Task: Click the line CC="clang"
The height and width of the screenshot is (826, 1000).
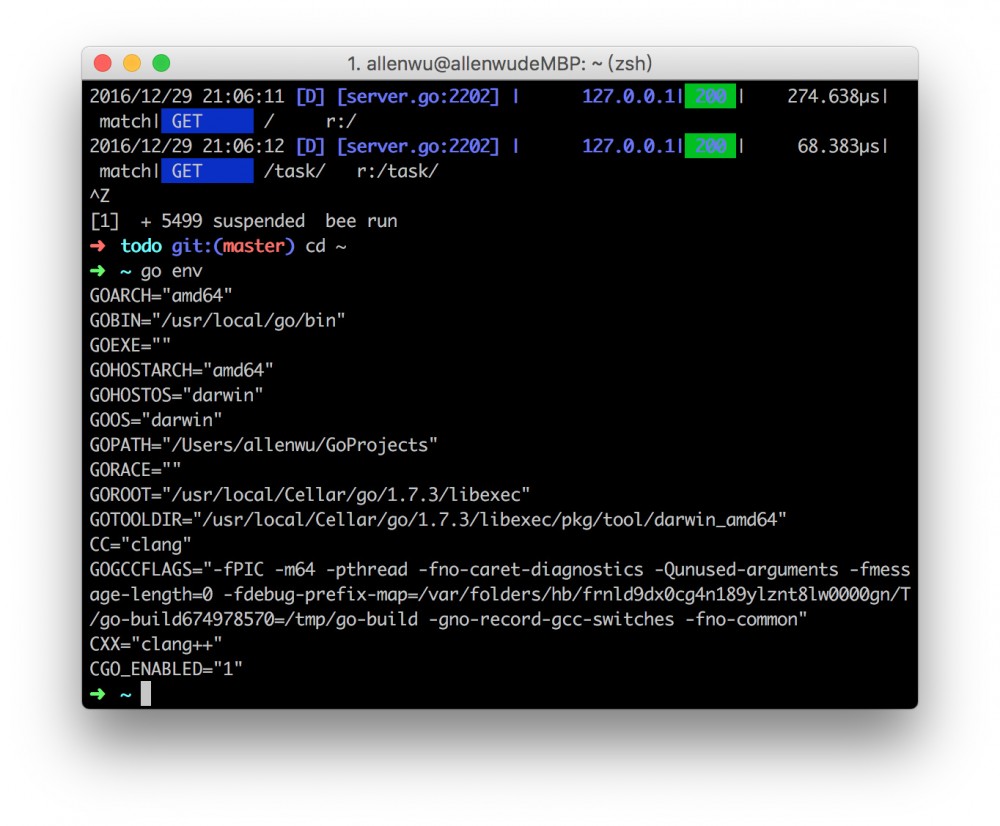Action: 141,544
